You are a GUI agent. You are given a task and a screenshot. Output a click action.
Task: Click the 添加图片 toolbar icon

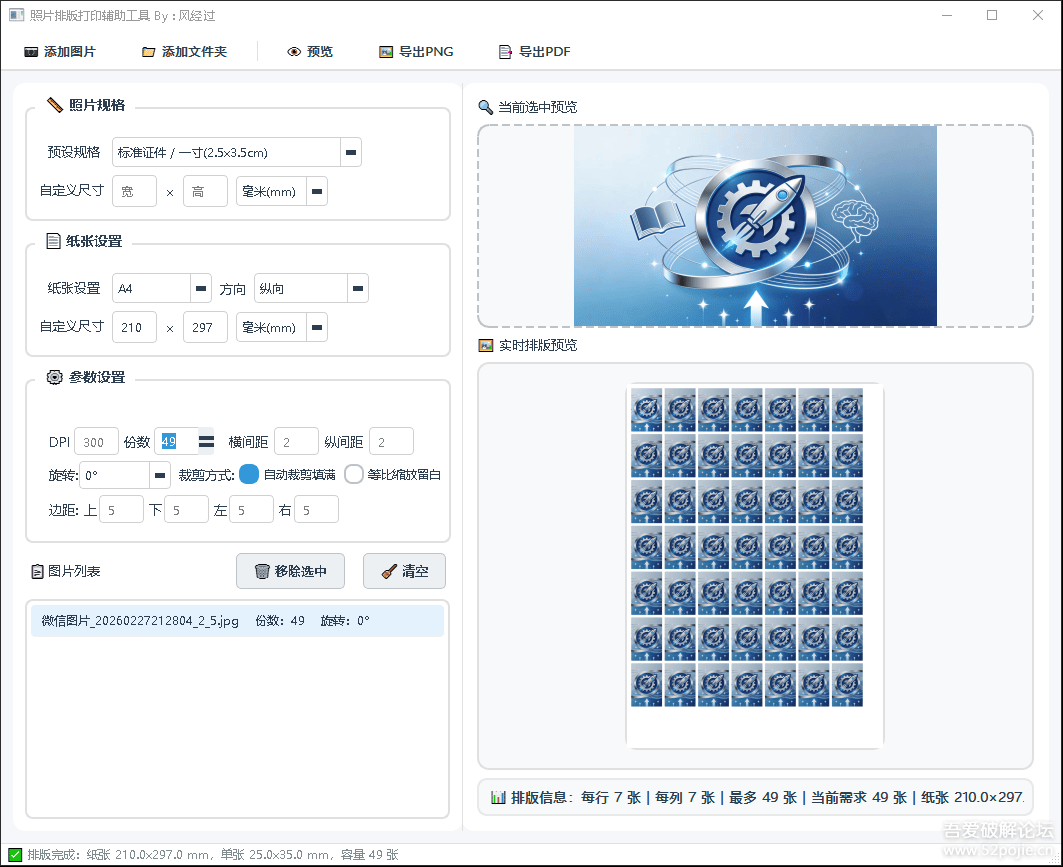pos(31,52)
